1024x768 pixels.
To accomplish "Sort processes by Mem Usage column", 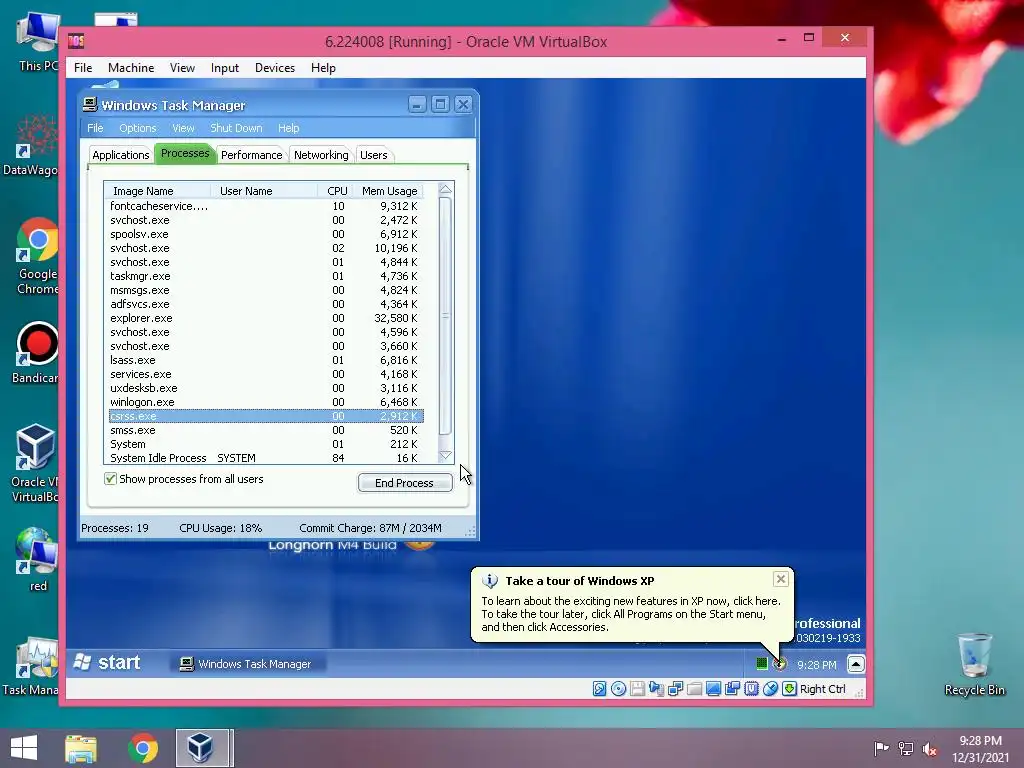I will point(390,191).
